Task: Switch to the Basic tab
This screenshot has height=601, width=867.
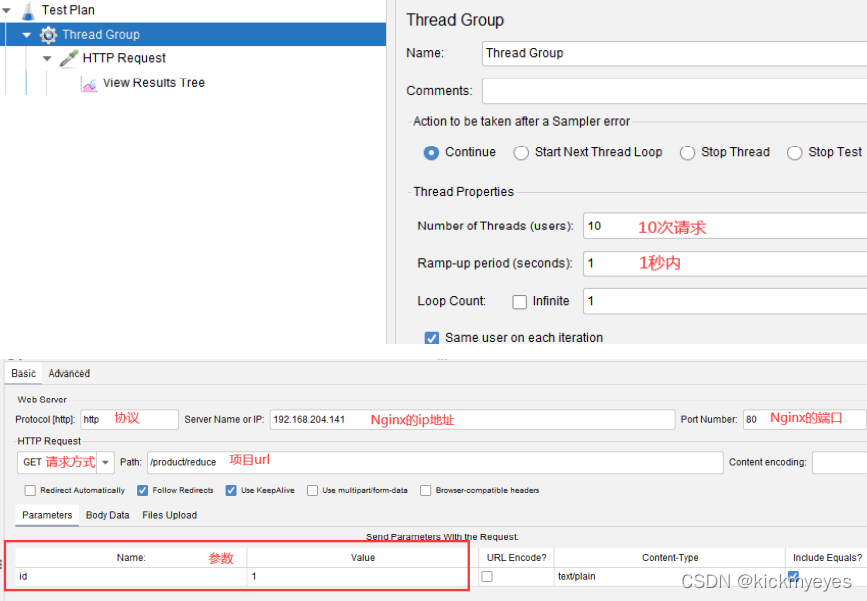Action: 23,374
